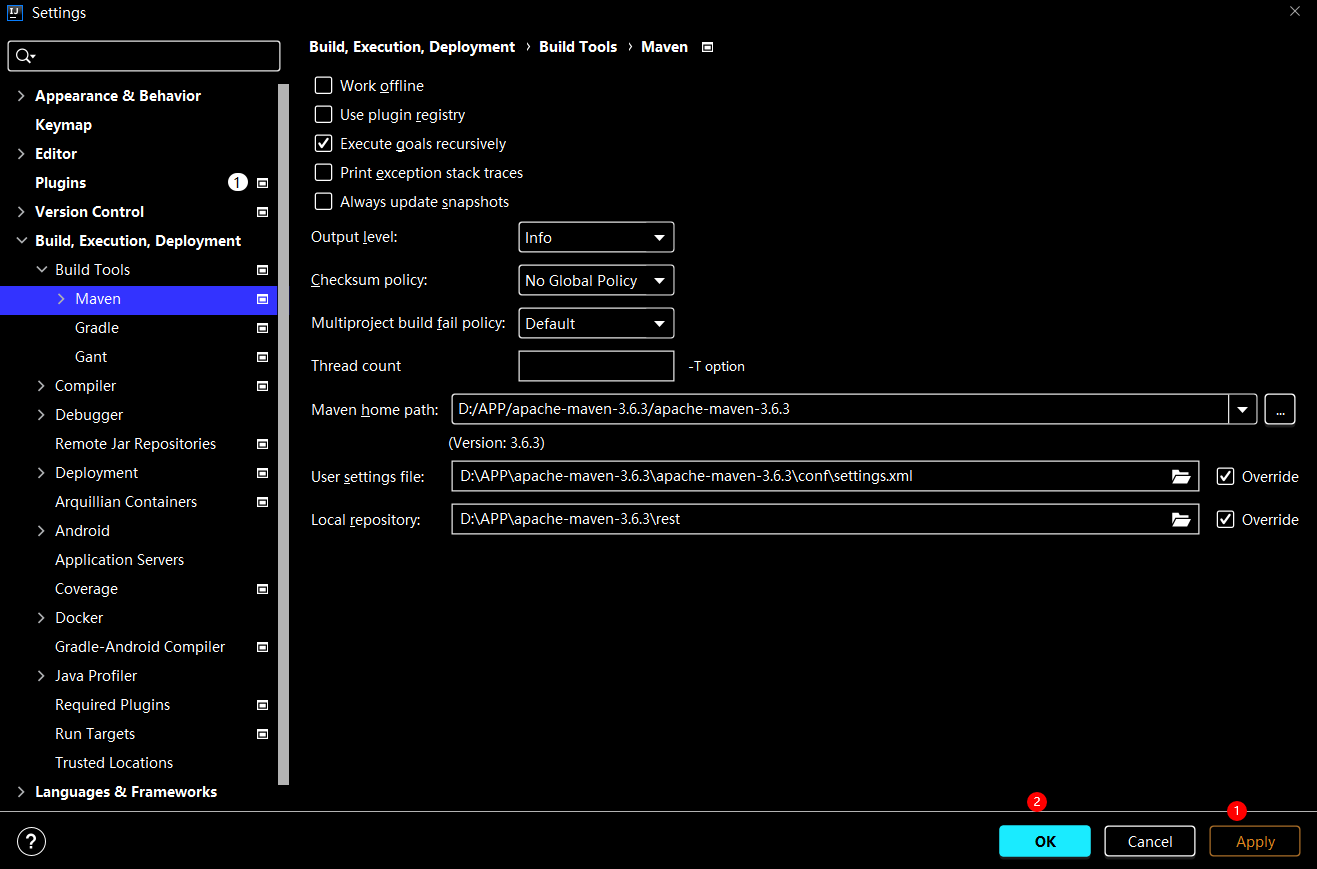Viewport: 1317px width, 869px height.
Task: Expand the Version Control node
Action: pyautogui.click(x=21, y=212)
